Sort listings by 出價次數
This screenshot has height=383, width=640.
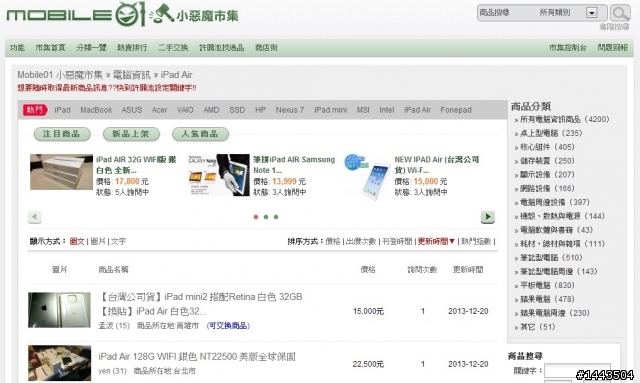pyautogui.click(x=361, y=241)
